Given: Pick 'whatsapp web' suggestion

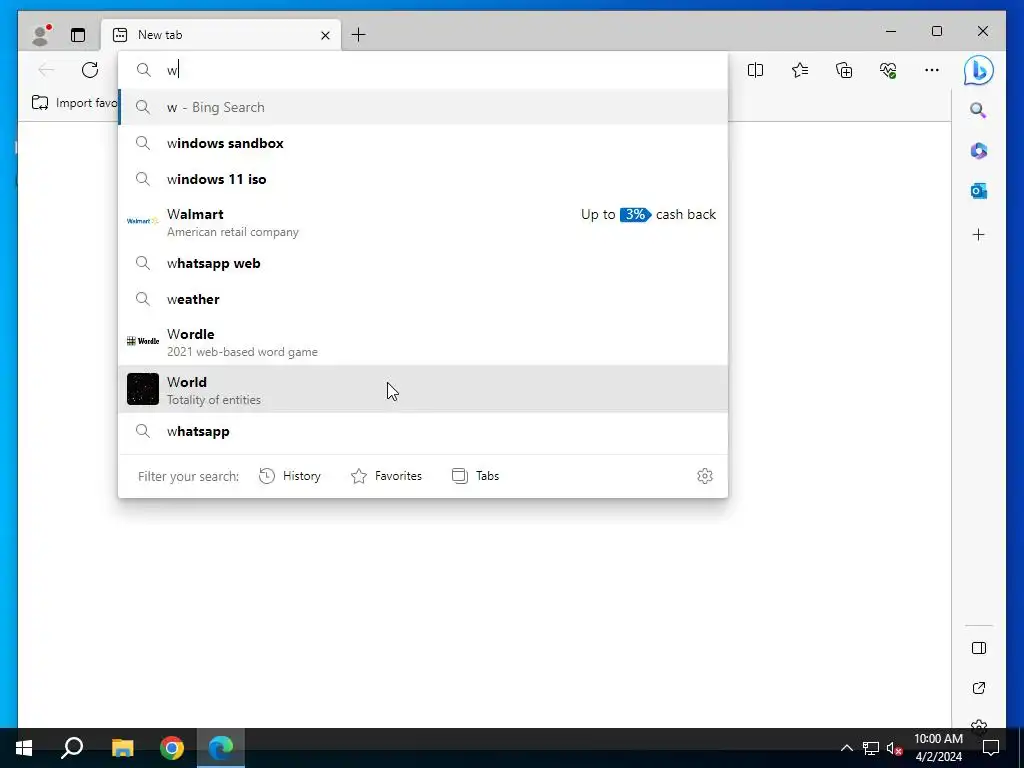Looking at the screenshot, I should click(423, 263).
